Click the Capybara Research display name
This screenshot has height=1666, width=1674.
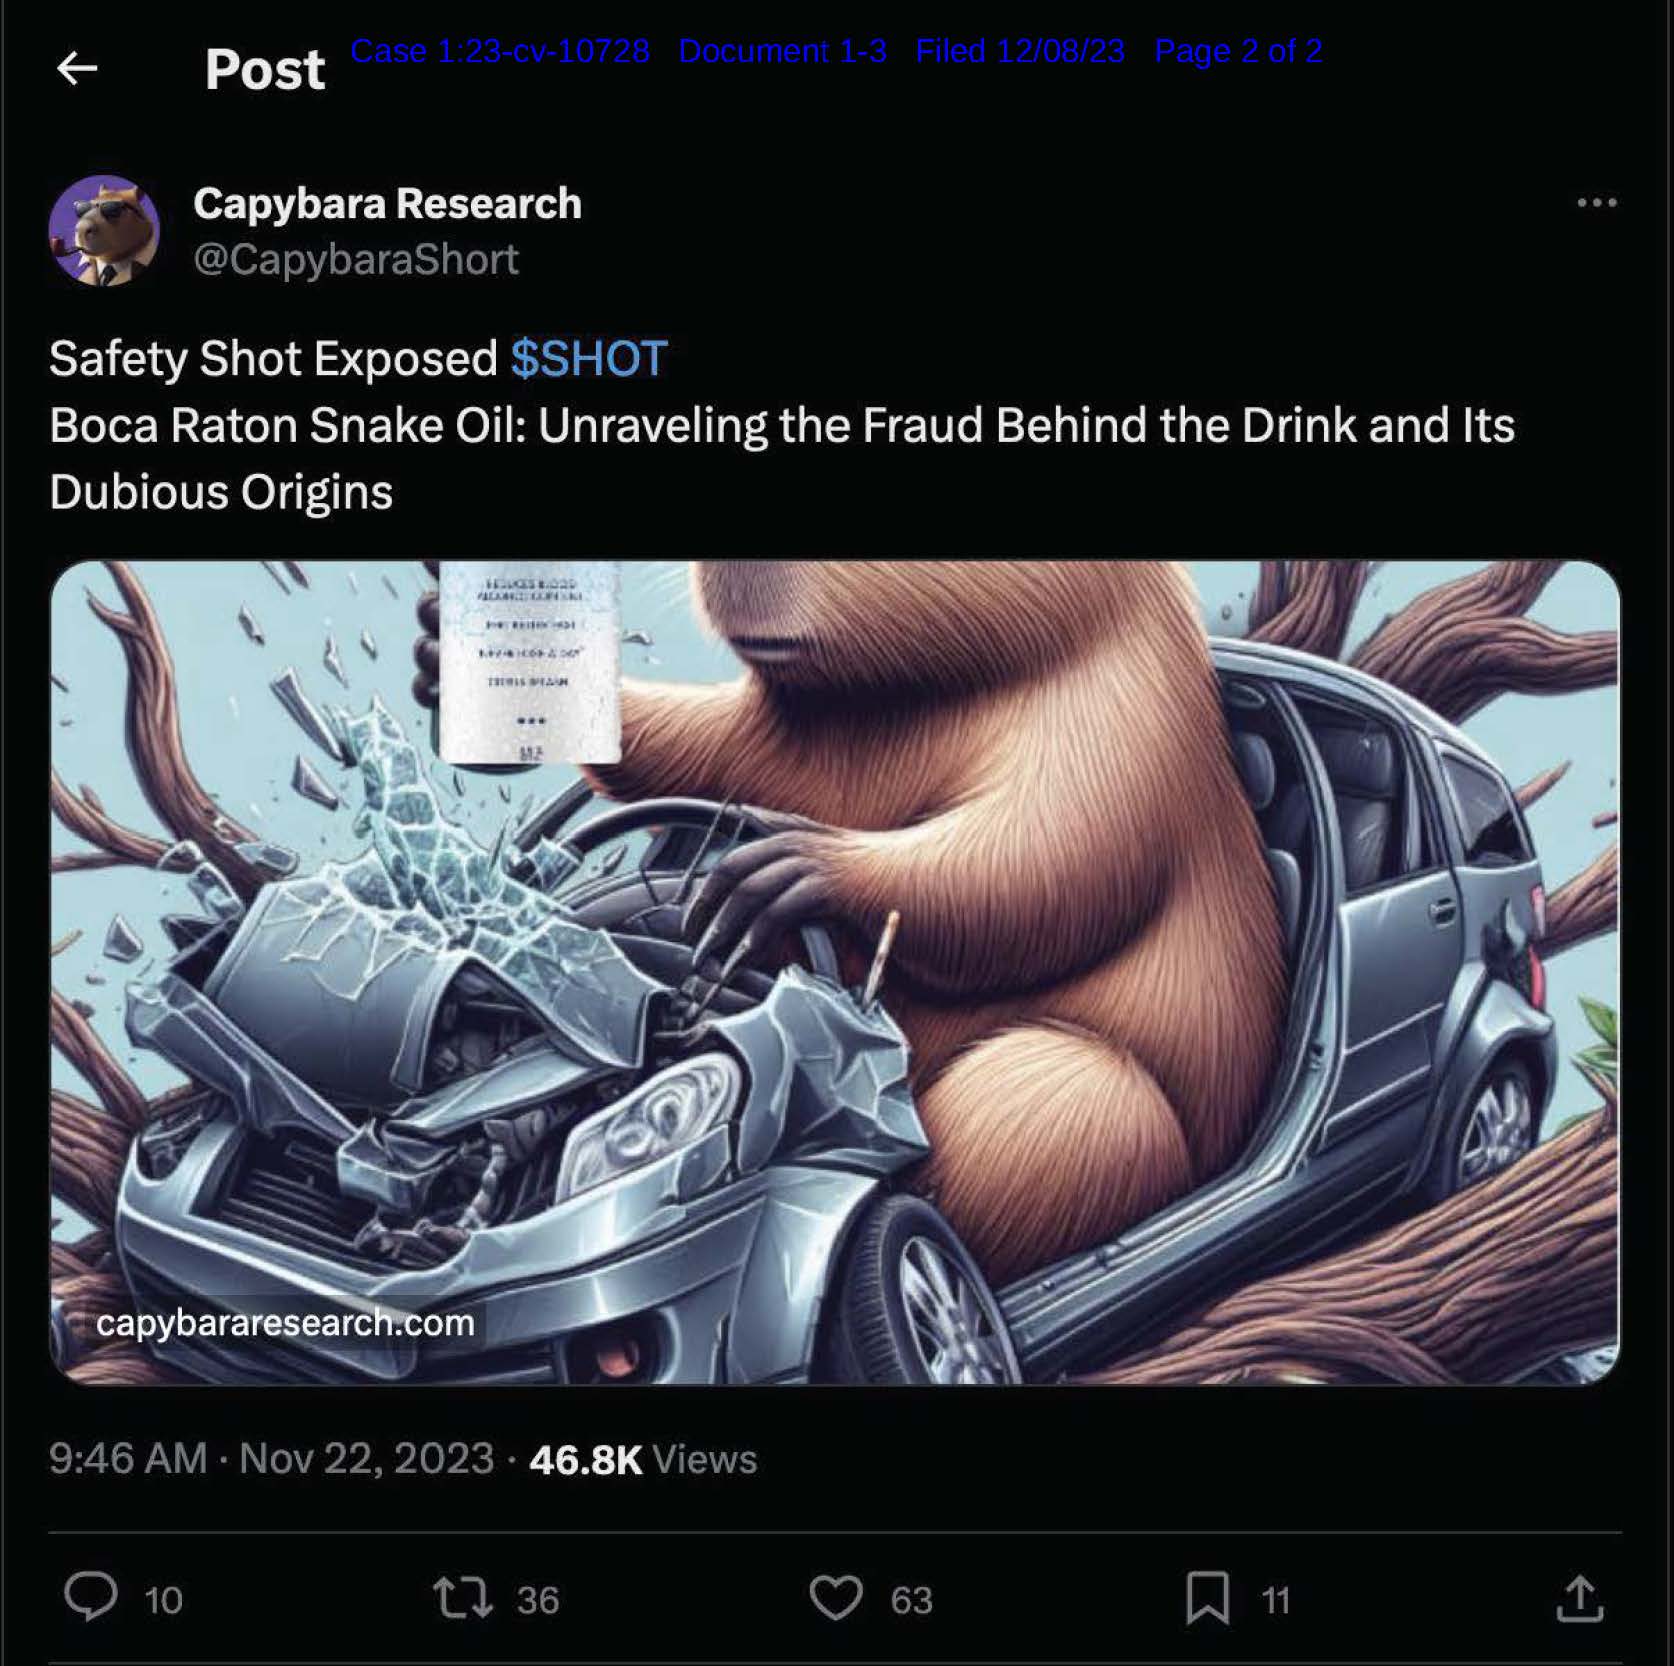[x=387, y=204]
